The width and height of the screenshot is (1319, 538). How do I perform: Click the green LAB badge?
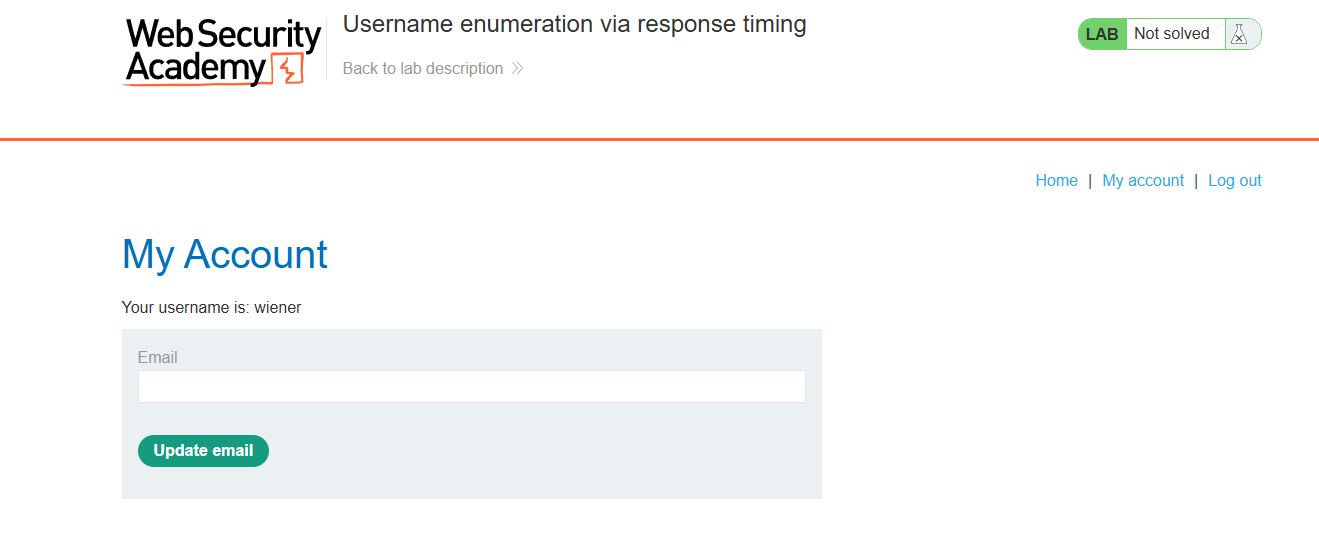pyautogui.click(x=1102, y=34)
